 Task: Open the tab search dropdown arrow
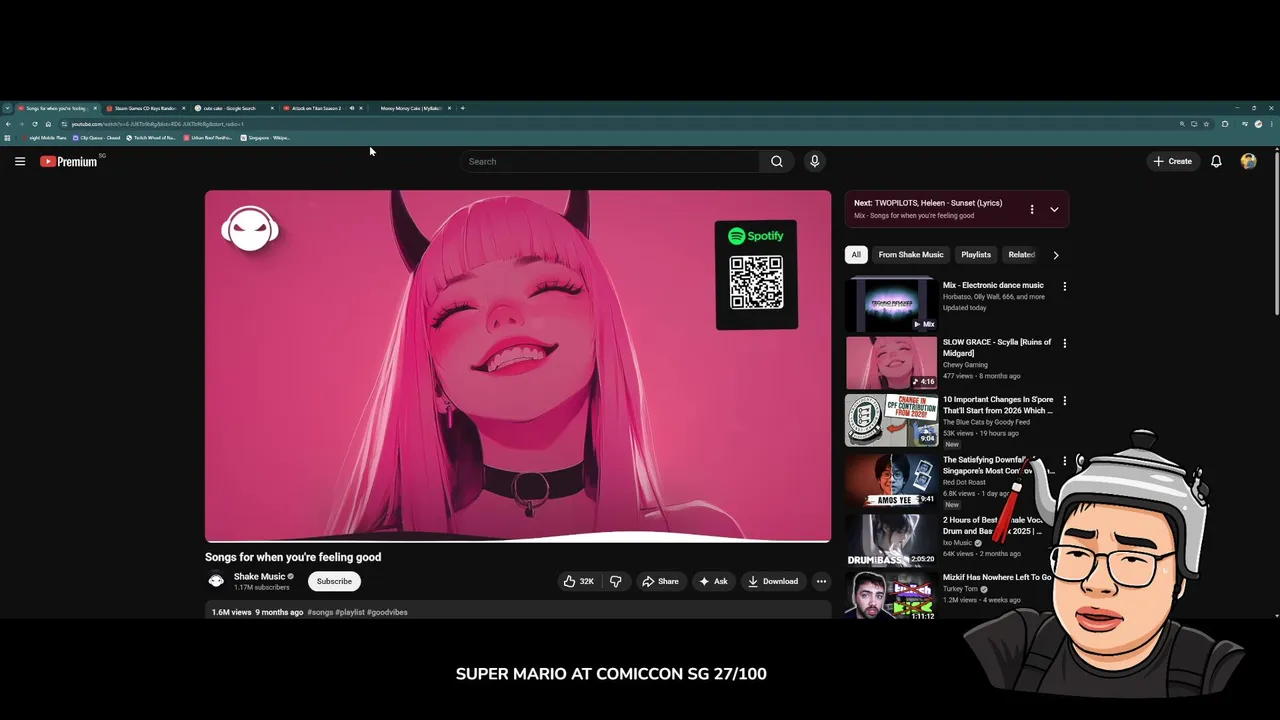[7, 108]
